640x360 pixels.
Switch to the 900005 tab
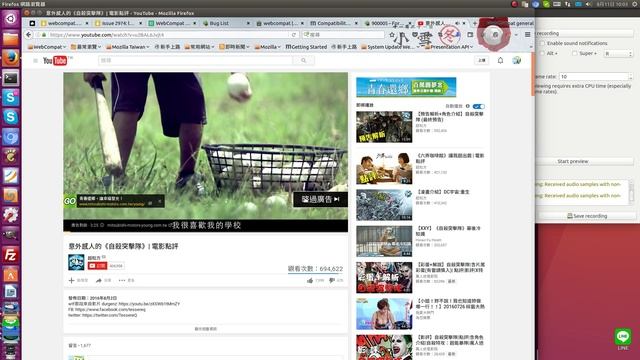click(x=387, y=23)
